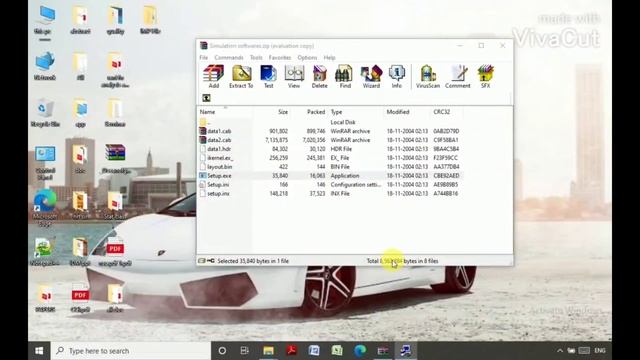
Task: Open the Options menu
Action: click(x=307, y=58)
